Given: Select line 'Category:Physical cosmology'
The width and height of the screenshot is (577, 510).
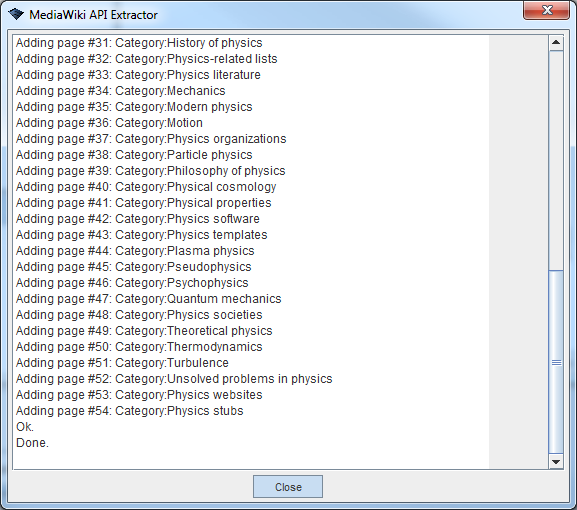Looking at the screenshot, I should coord(146,187).
